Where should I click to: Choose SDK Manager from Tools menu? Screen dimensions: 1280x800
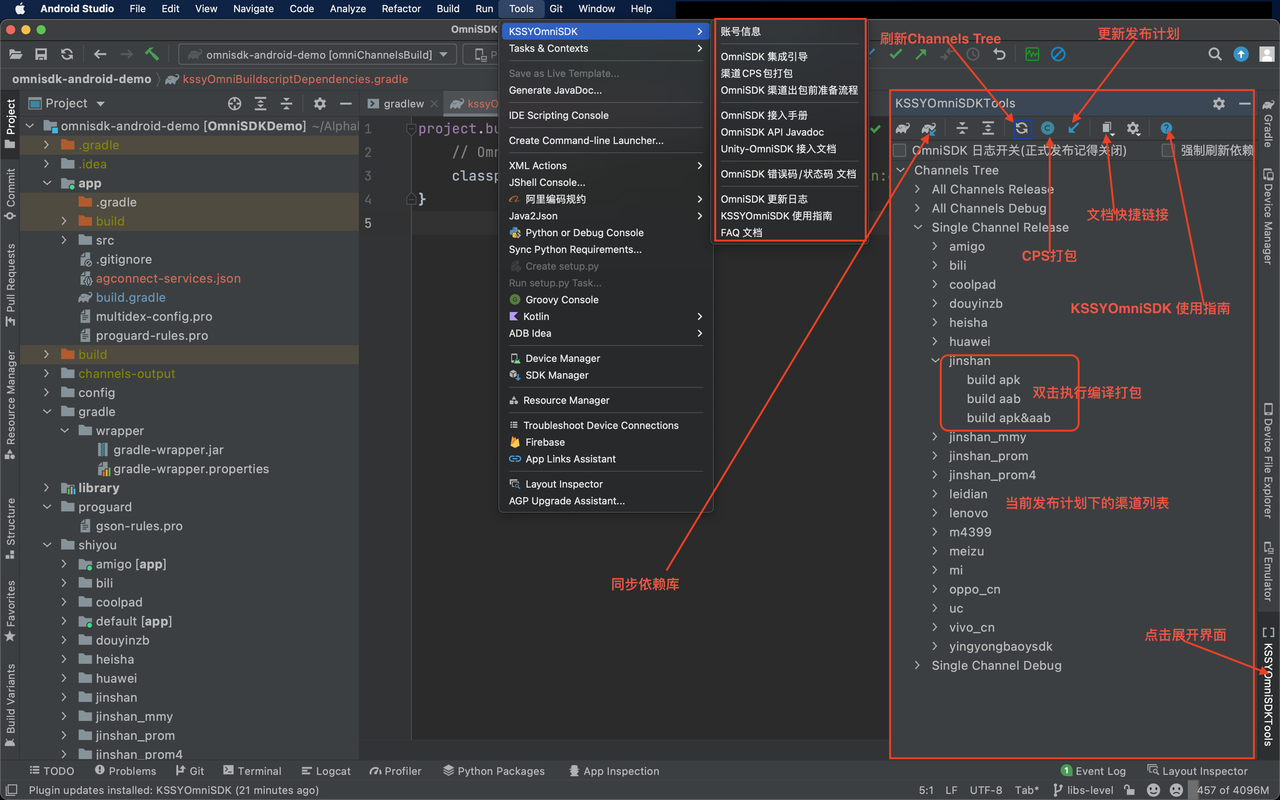[606, 375]
